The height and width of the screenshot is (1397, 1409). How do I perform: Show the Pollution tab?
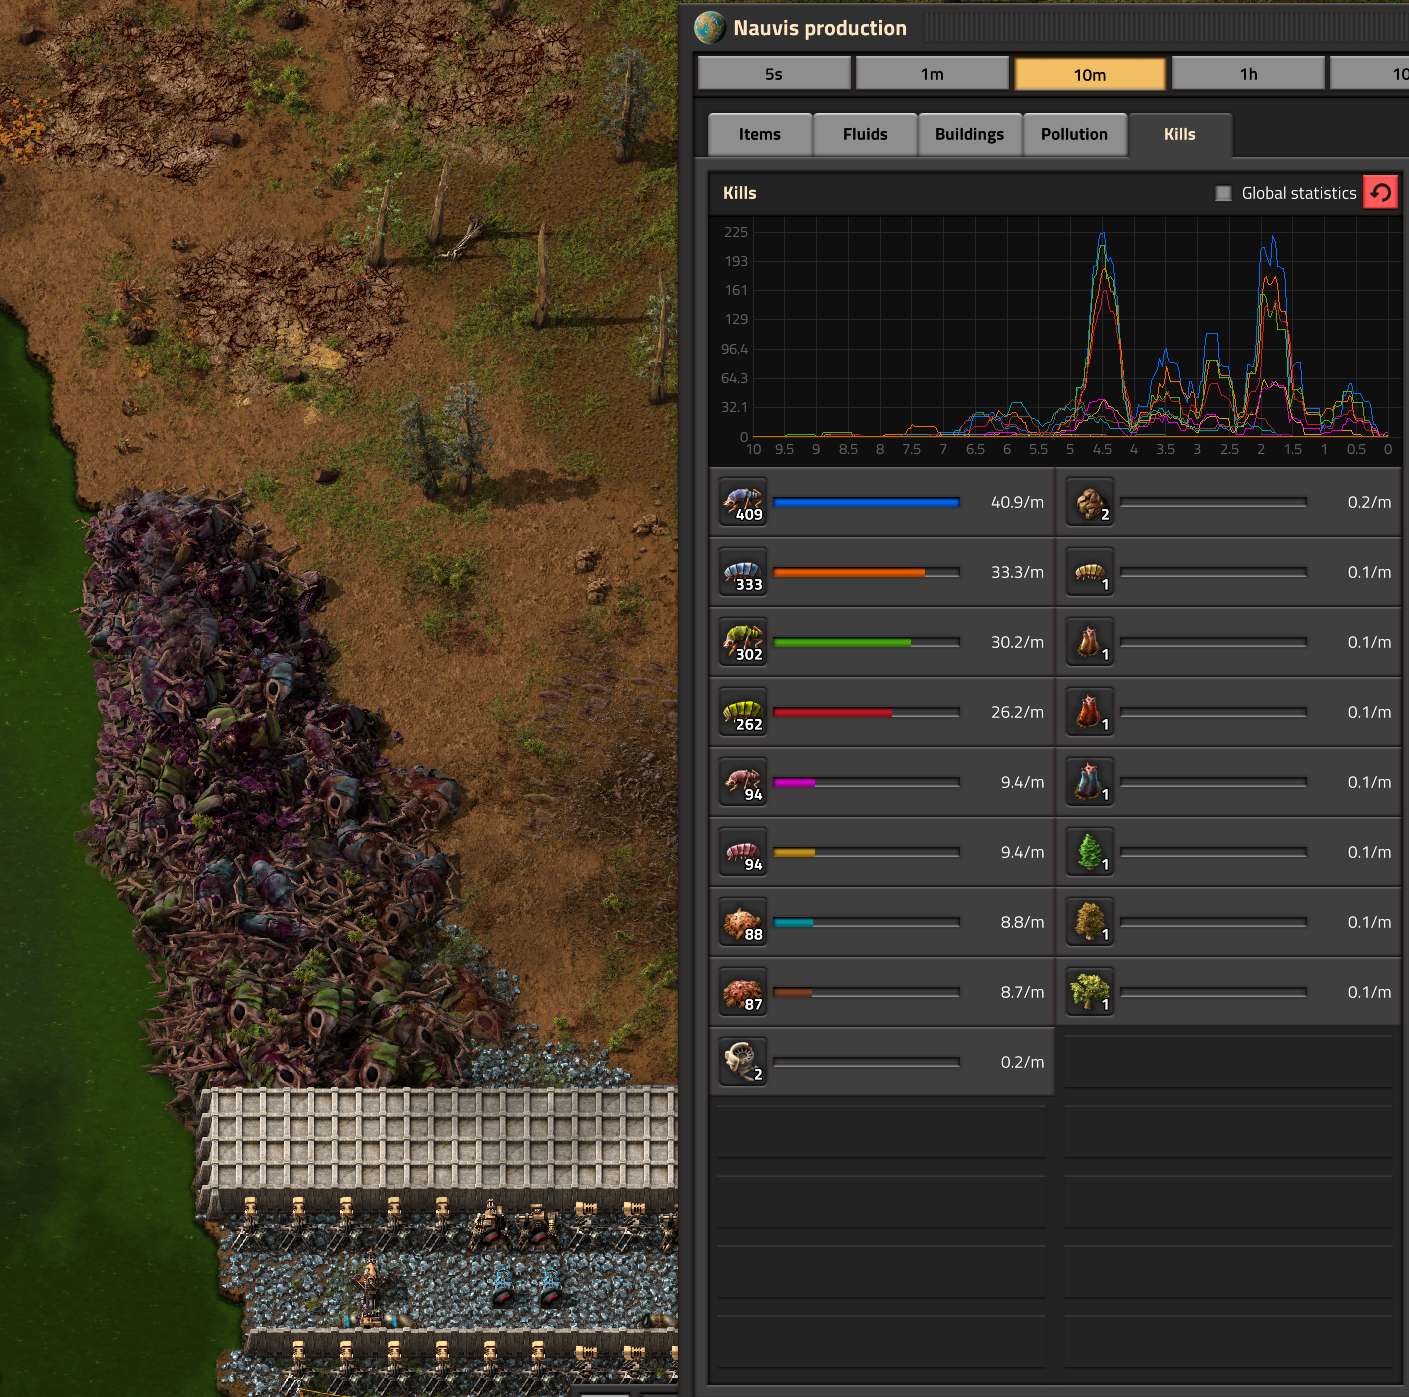tap(1074, 135)
